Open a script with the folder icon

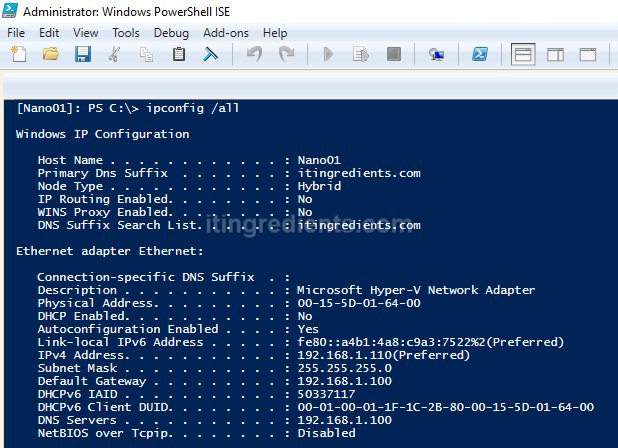pos(50,55)
